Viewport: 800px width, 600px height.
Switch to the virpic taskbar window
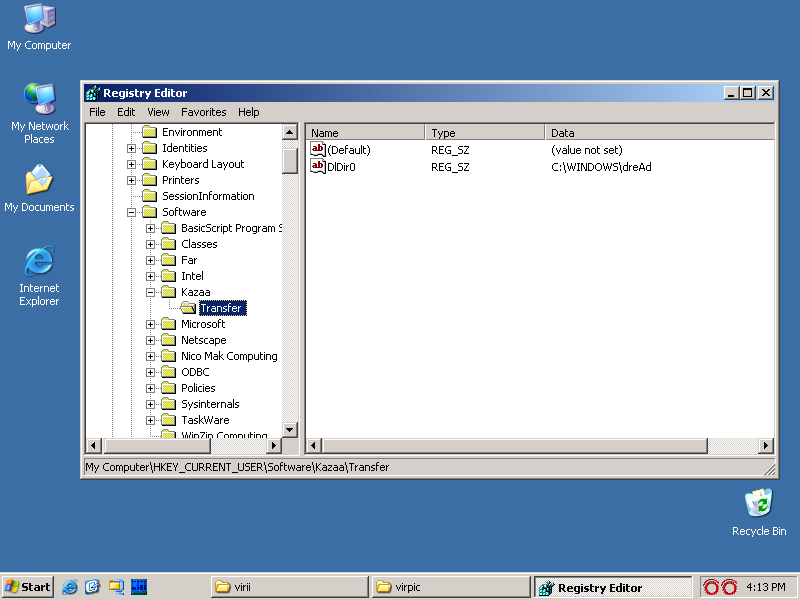click(451, 587)
